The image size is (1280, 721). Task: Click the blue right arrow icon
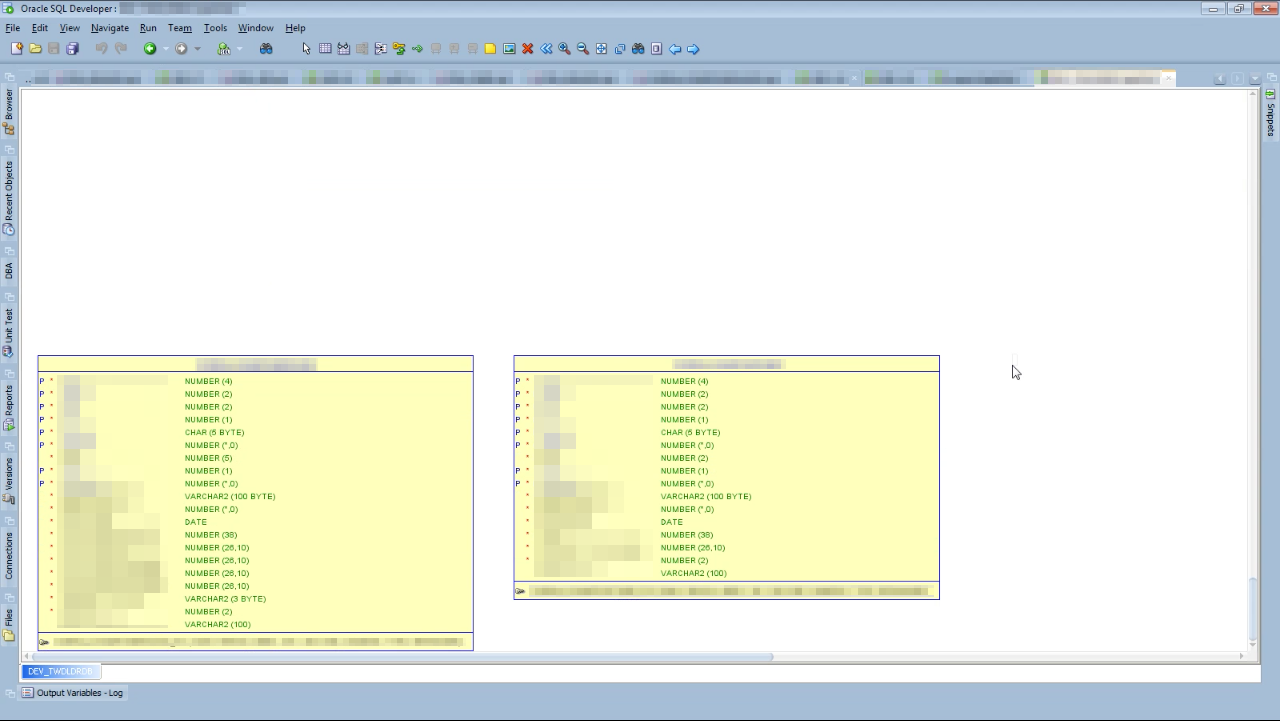pyautogui.click(x=693, y=48)
